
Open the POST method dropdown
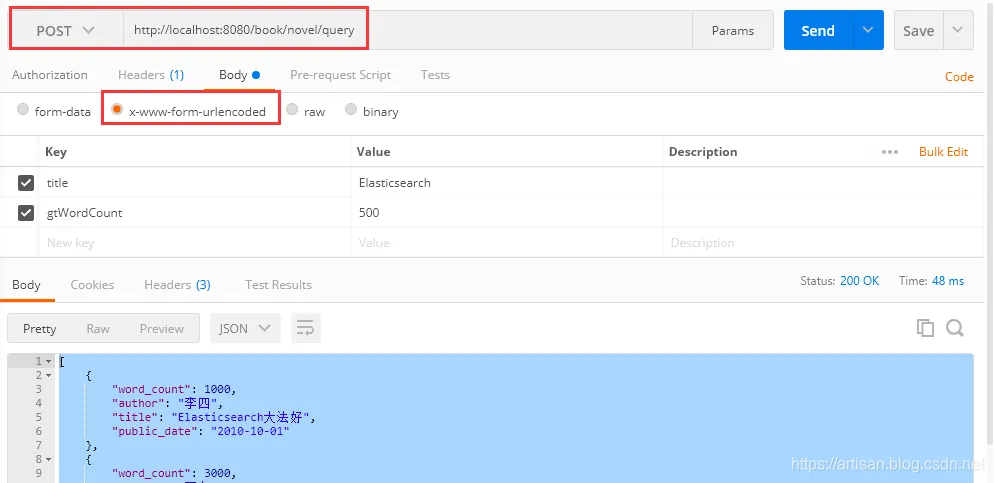point(66,30)
